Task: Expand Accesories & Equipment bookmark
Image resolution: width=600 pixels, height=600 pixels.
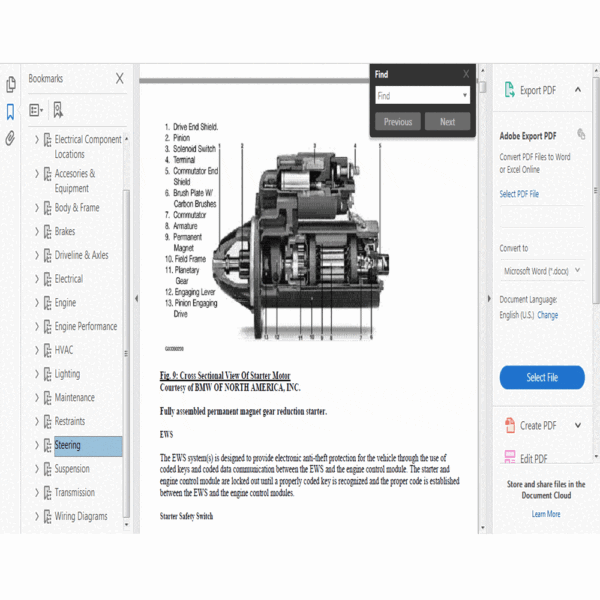Action: (x=37, y=174)
